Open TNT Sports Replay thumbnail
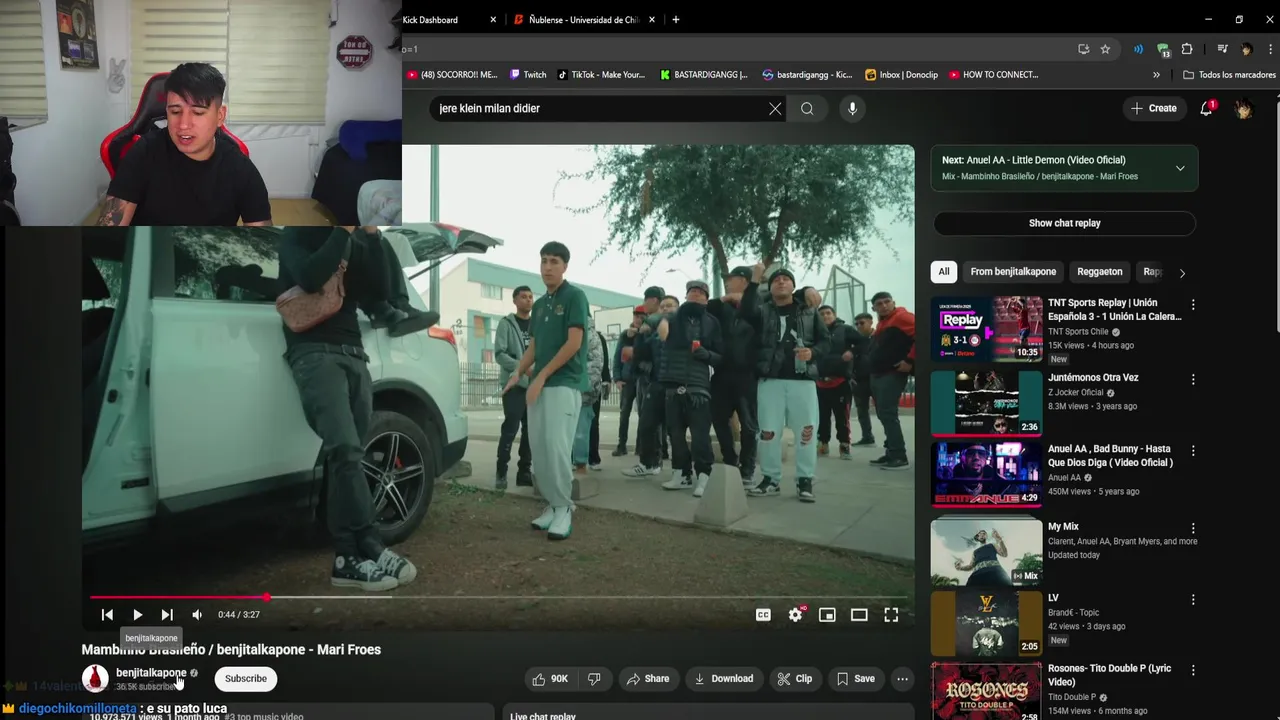Screen dimensions: 1280x720 tap(986, 328)
